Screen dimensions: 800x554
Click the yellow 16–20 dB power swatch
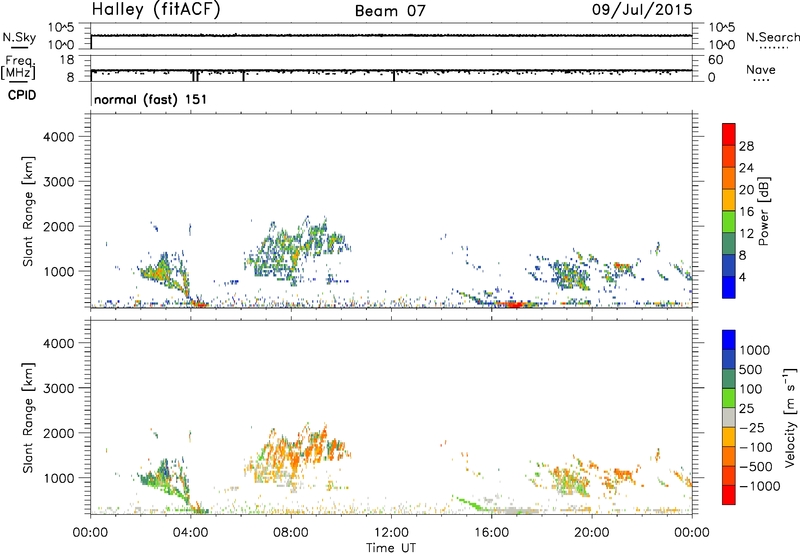click(729, 199)
